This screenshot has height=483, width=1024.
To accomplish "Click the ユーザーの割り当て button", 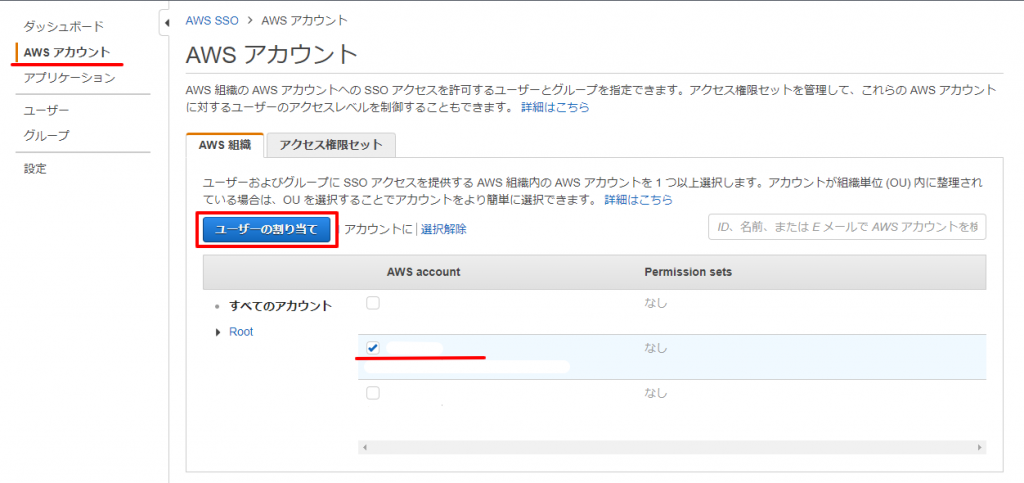I will [x=266, y=229].
